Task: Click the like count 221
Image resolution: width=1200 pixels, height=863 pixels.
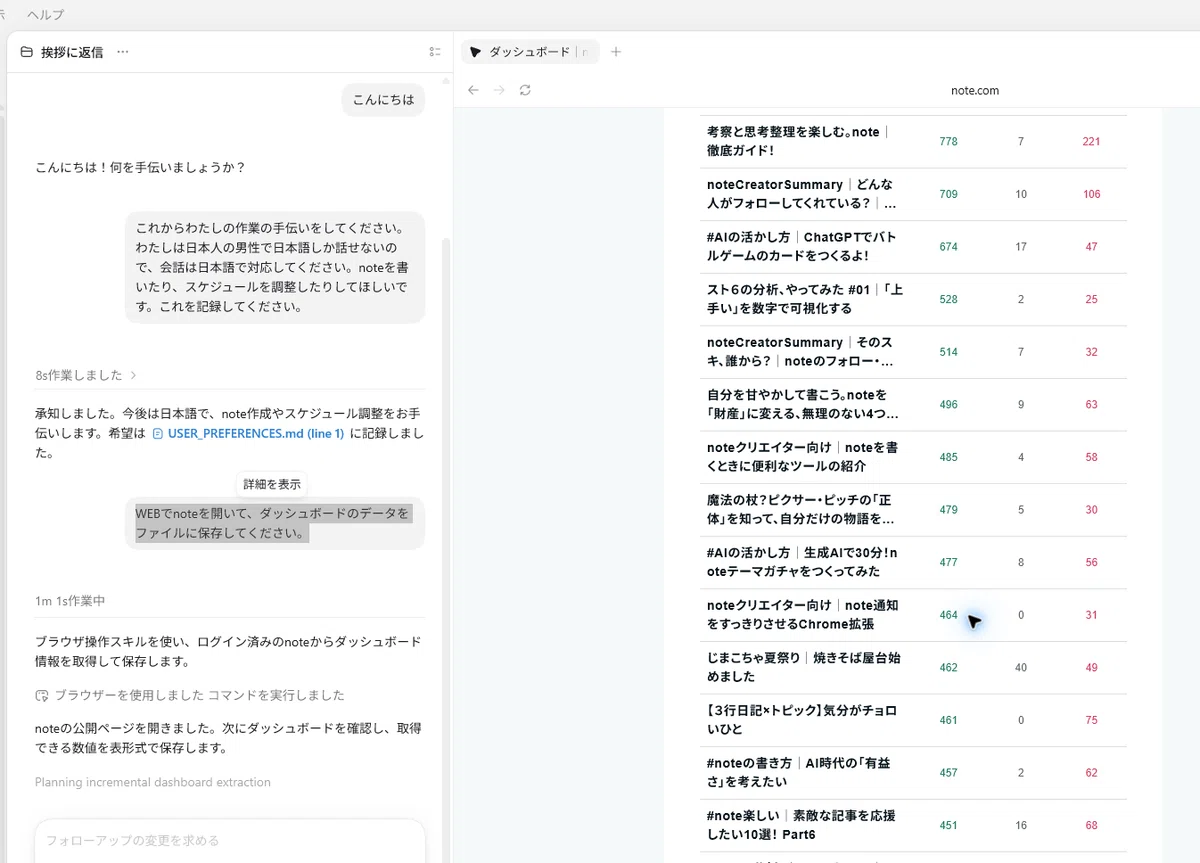Action: pos(1091,141)
